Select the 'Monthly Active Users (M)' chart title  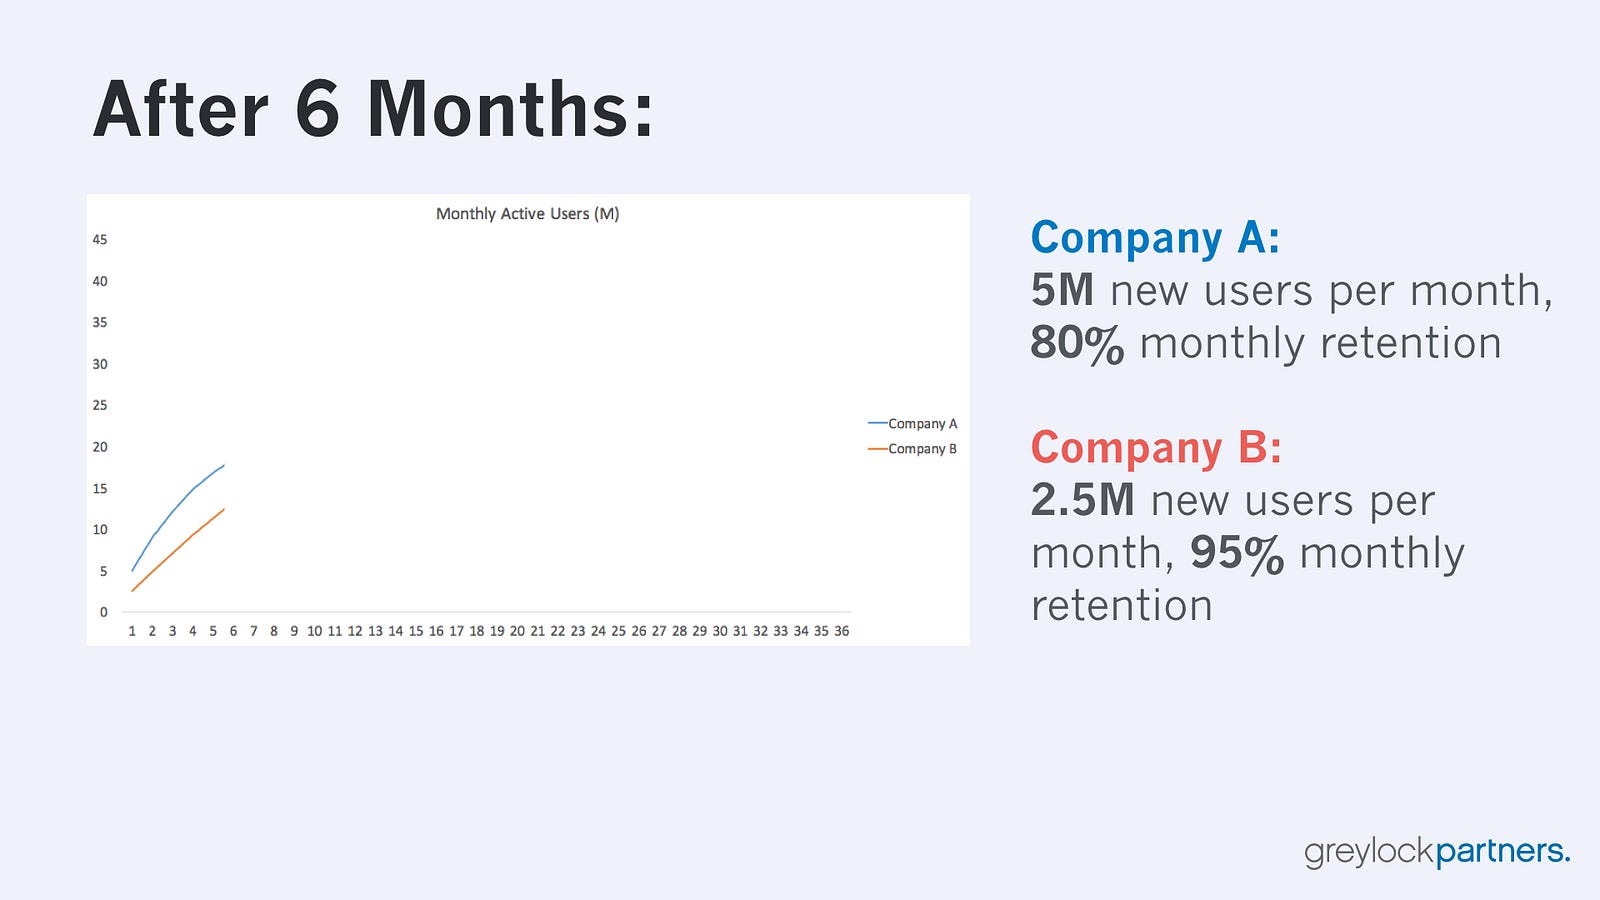click(527, 214)
